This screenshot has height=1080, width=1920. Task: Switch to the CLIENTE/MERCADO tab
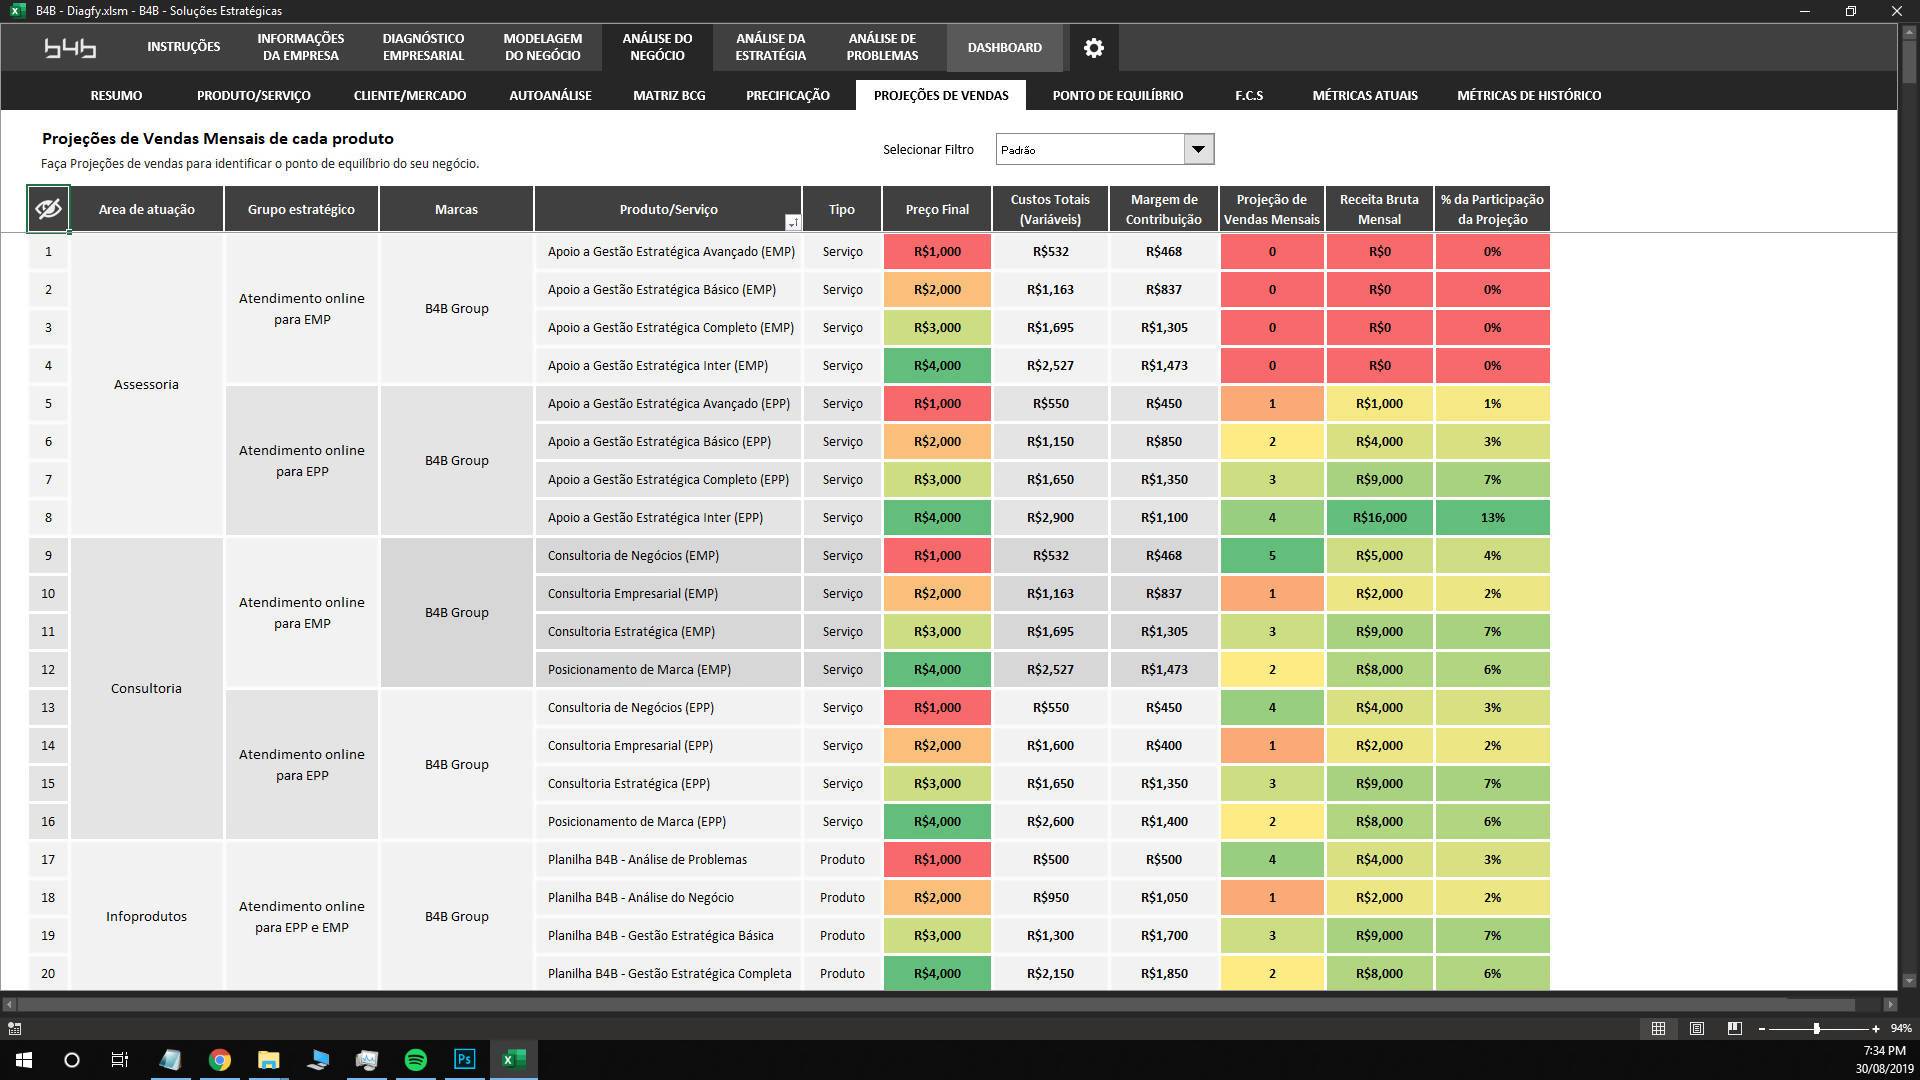[410, 95]
